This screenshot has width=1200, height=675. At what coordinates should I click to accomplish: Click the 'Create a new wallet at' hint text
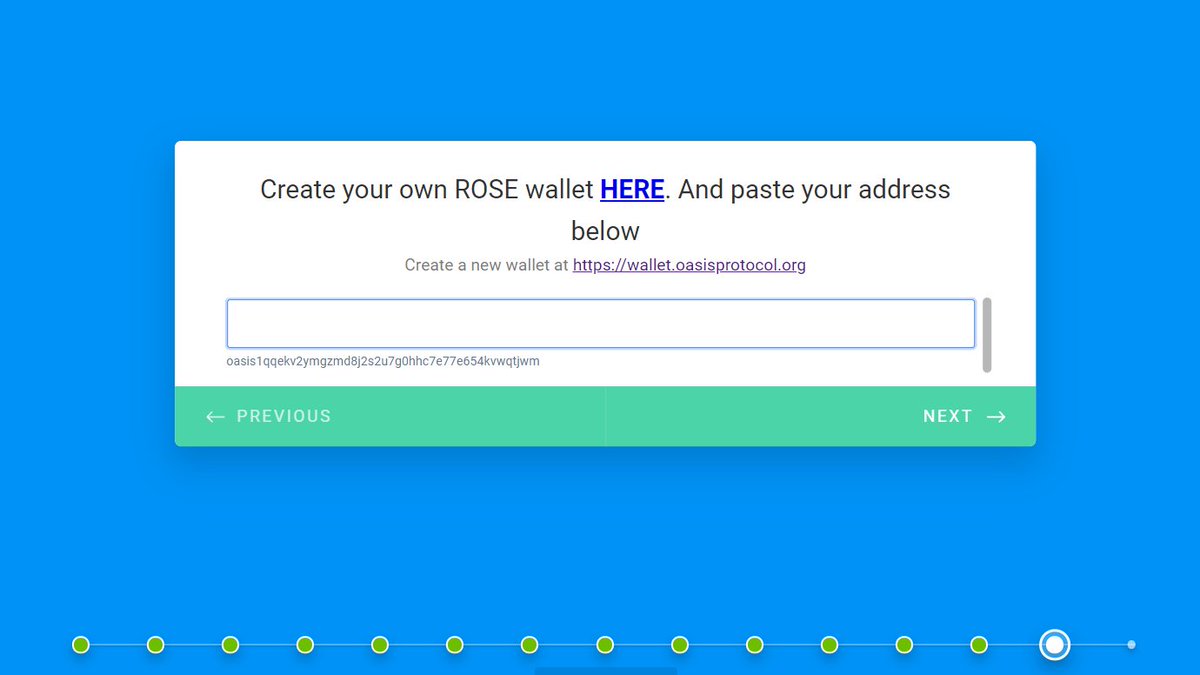pos(486,265)
